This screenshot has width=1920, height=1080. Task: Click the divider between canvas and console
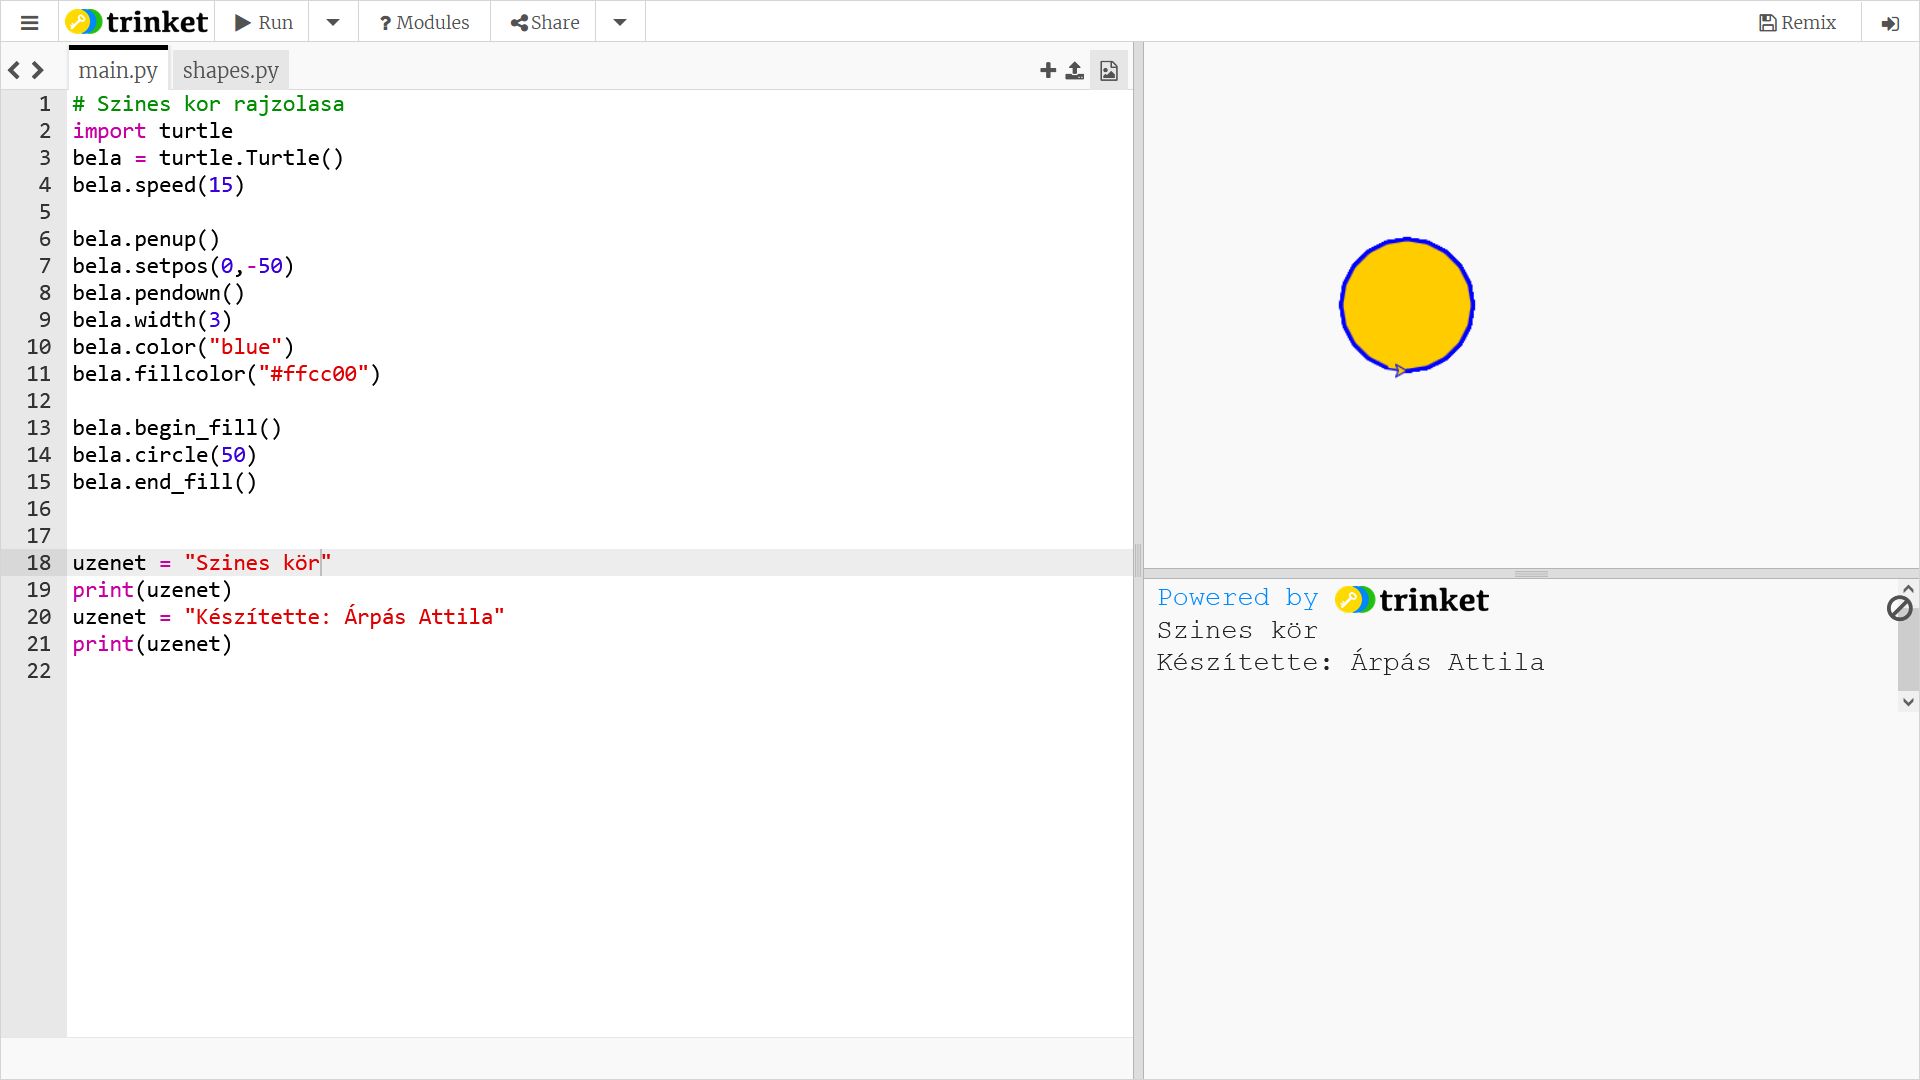[x=1530, y=574]
